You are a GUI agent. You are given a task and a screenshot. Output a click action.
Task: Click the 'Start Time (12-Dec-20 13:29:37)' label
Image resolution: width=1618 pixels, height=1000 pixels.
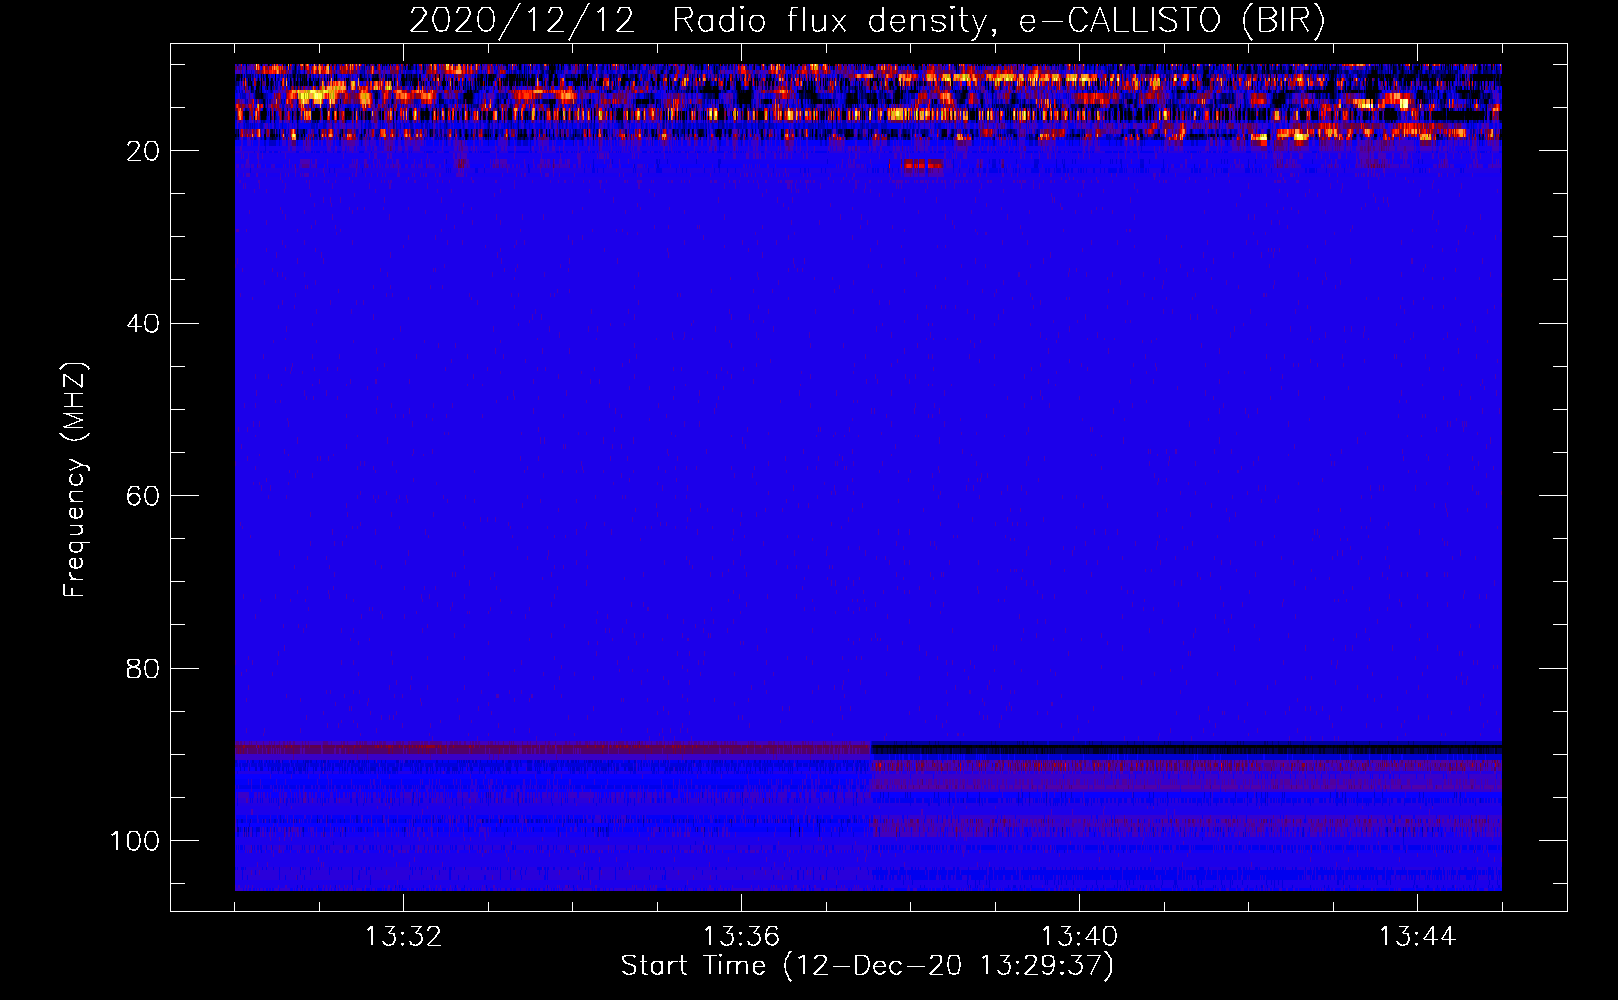[x=867, y=966]
